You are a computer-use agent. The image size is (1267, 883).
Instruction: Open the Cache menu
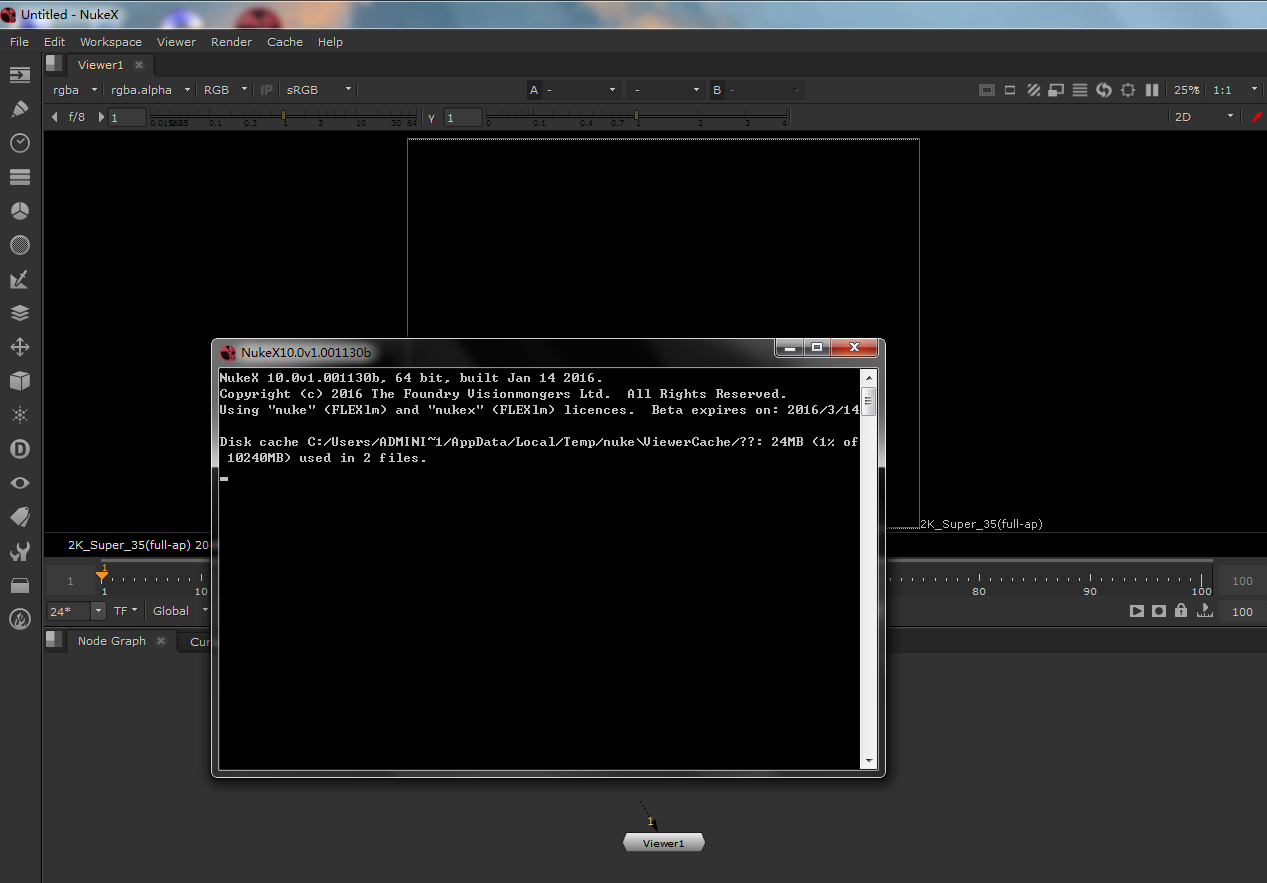[285, 42]
